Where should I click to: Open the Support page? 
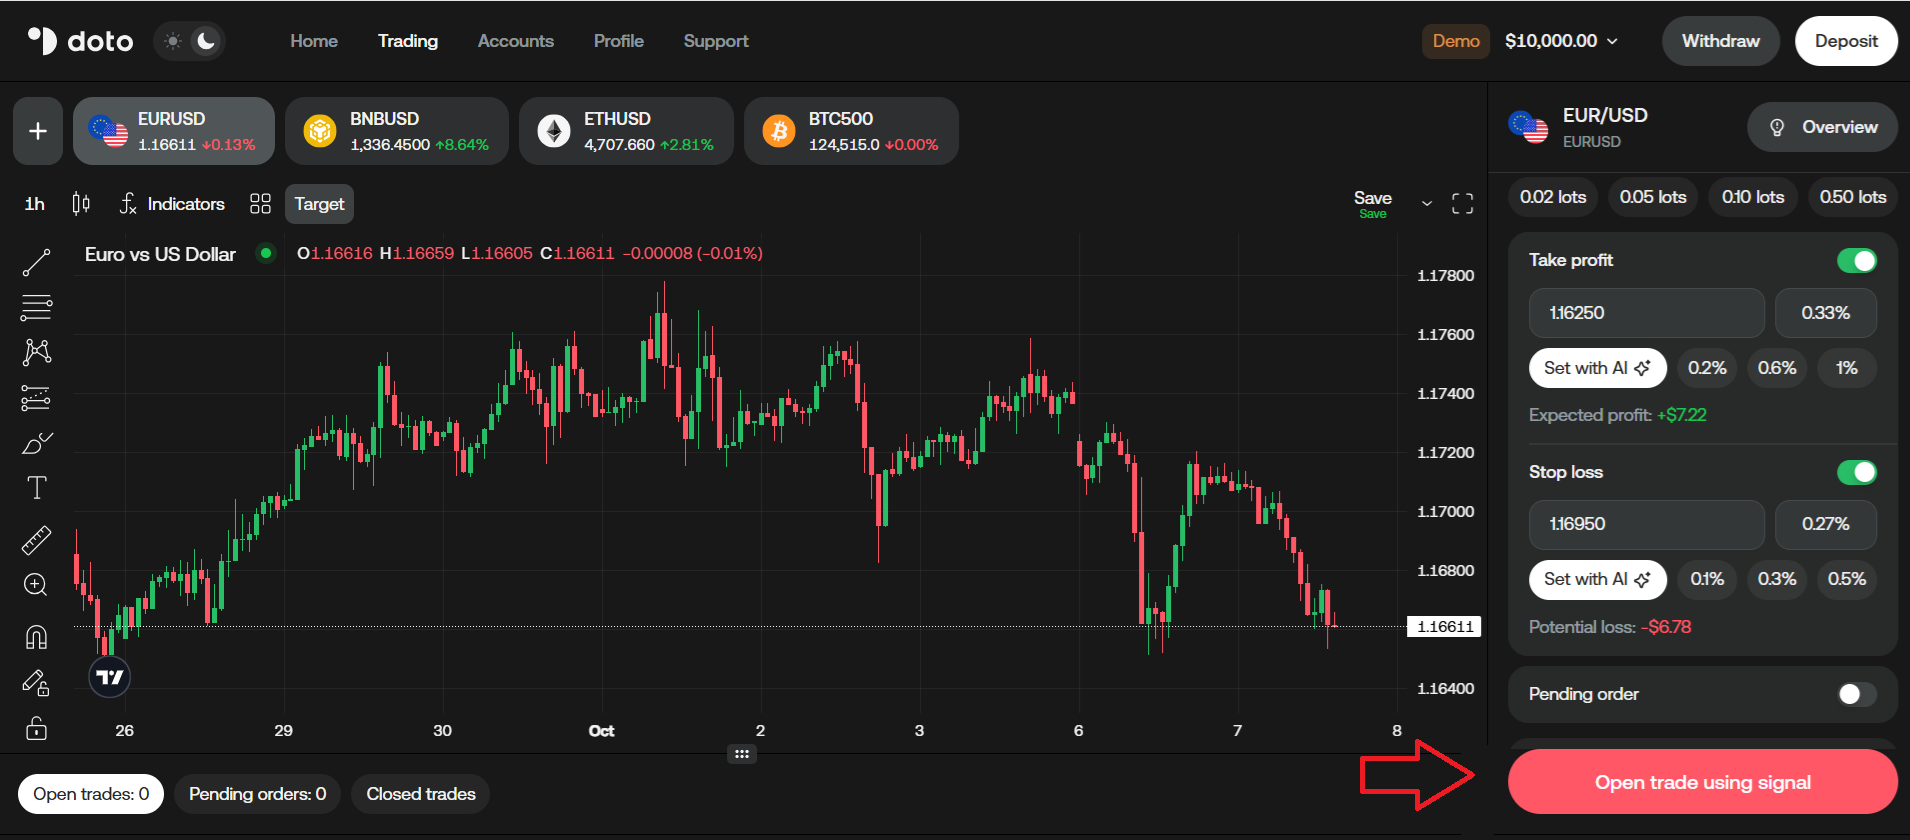[716, 41]
